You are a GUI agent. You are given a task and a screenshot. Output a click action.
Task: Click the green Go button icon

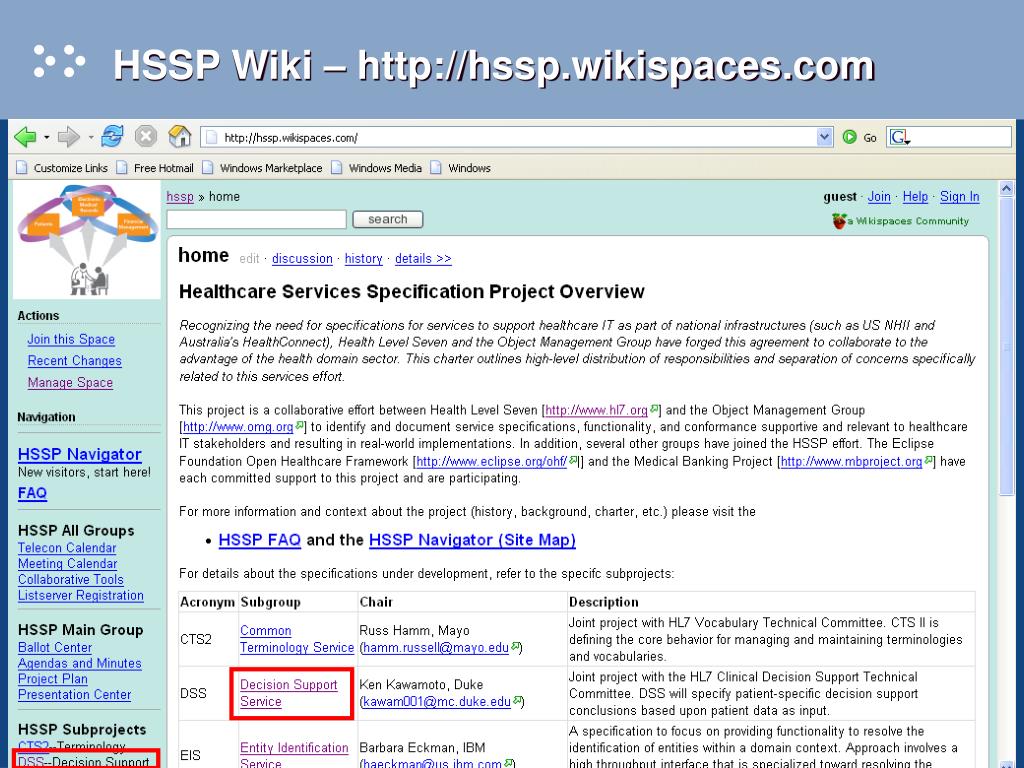850,137
